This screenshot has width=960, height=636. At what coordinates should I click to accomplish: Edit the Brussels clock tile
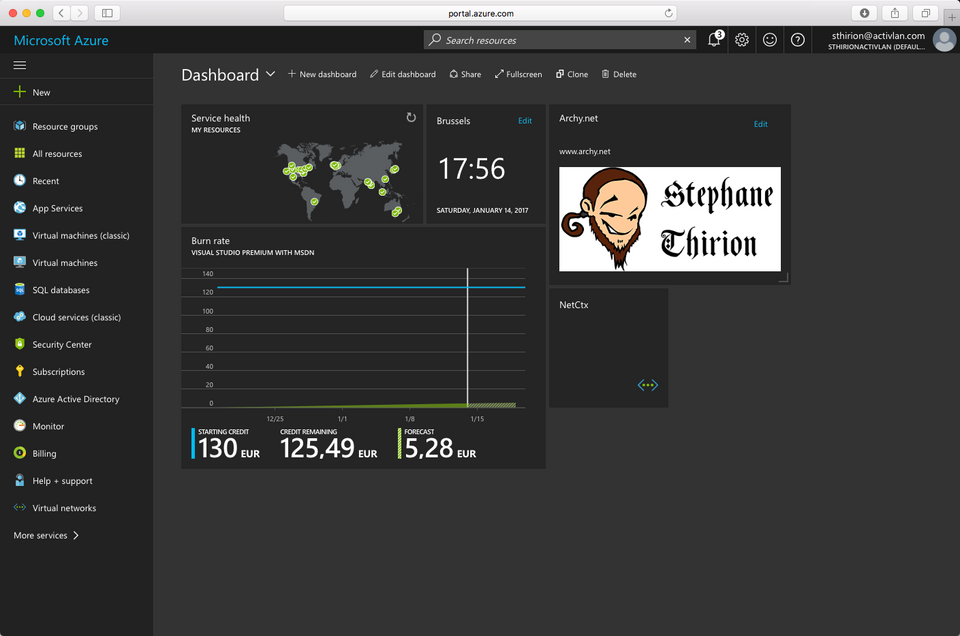pyautogui.click(x=525, y=120)
